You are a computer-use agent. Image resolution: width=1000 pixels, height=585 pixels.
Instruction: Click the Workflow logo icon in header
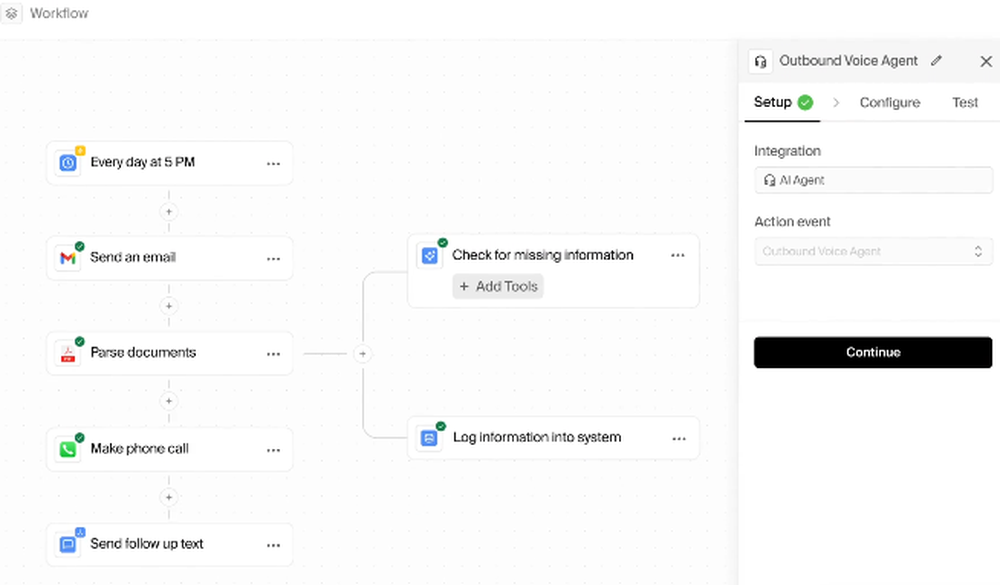coord(12,14)
